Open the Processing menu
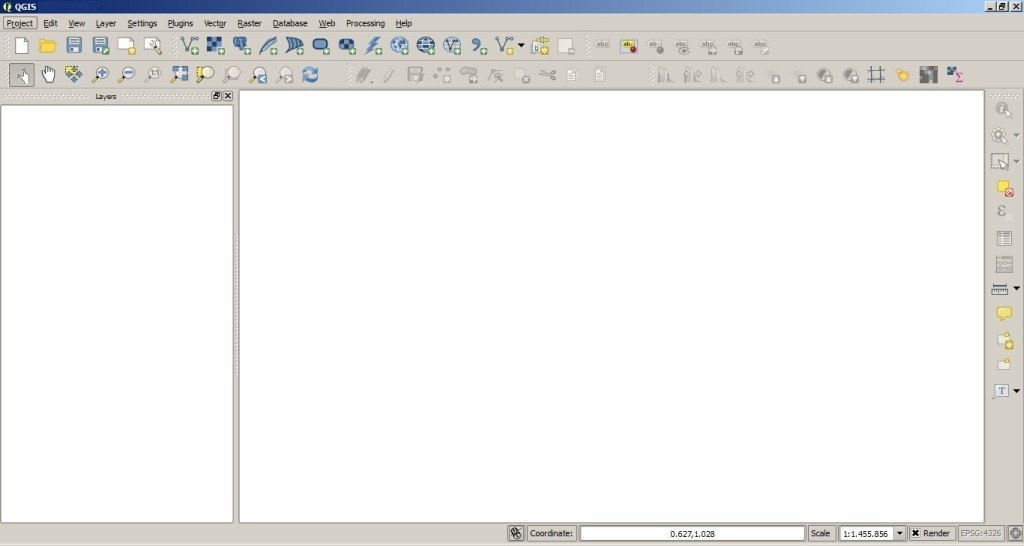This screenshot has width=1024, height=546. coord(365,23)
